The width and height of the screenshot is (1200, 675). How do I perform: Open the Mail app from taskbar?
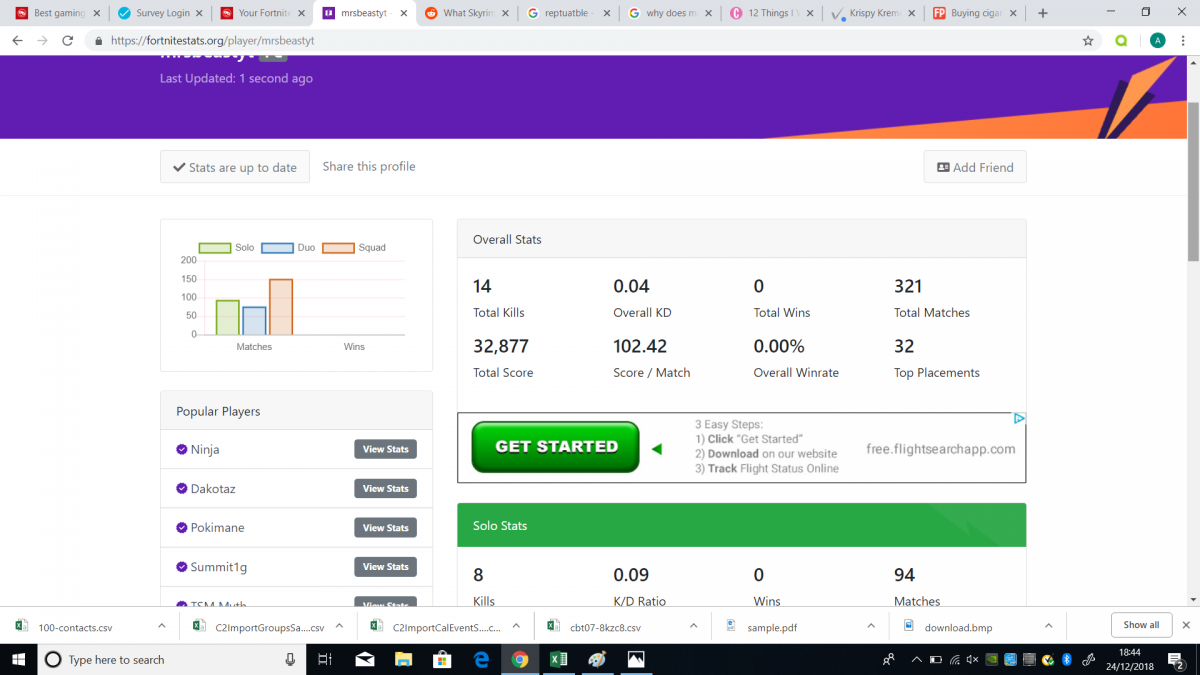point(364,659)
